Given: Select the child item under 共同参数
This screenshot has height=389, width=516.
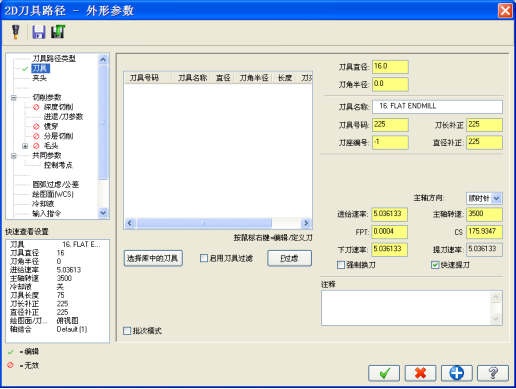Looking at the screenshot, I should pyautogui.click(x=58, y=165).
